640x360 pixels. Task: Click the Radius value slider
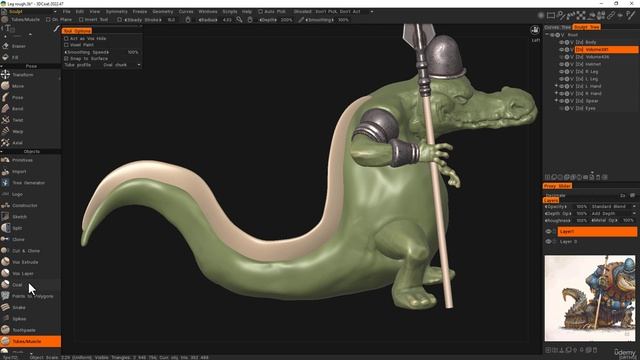215,20
